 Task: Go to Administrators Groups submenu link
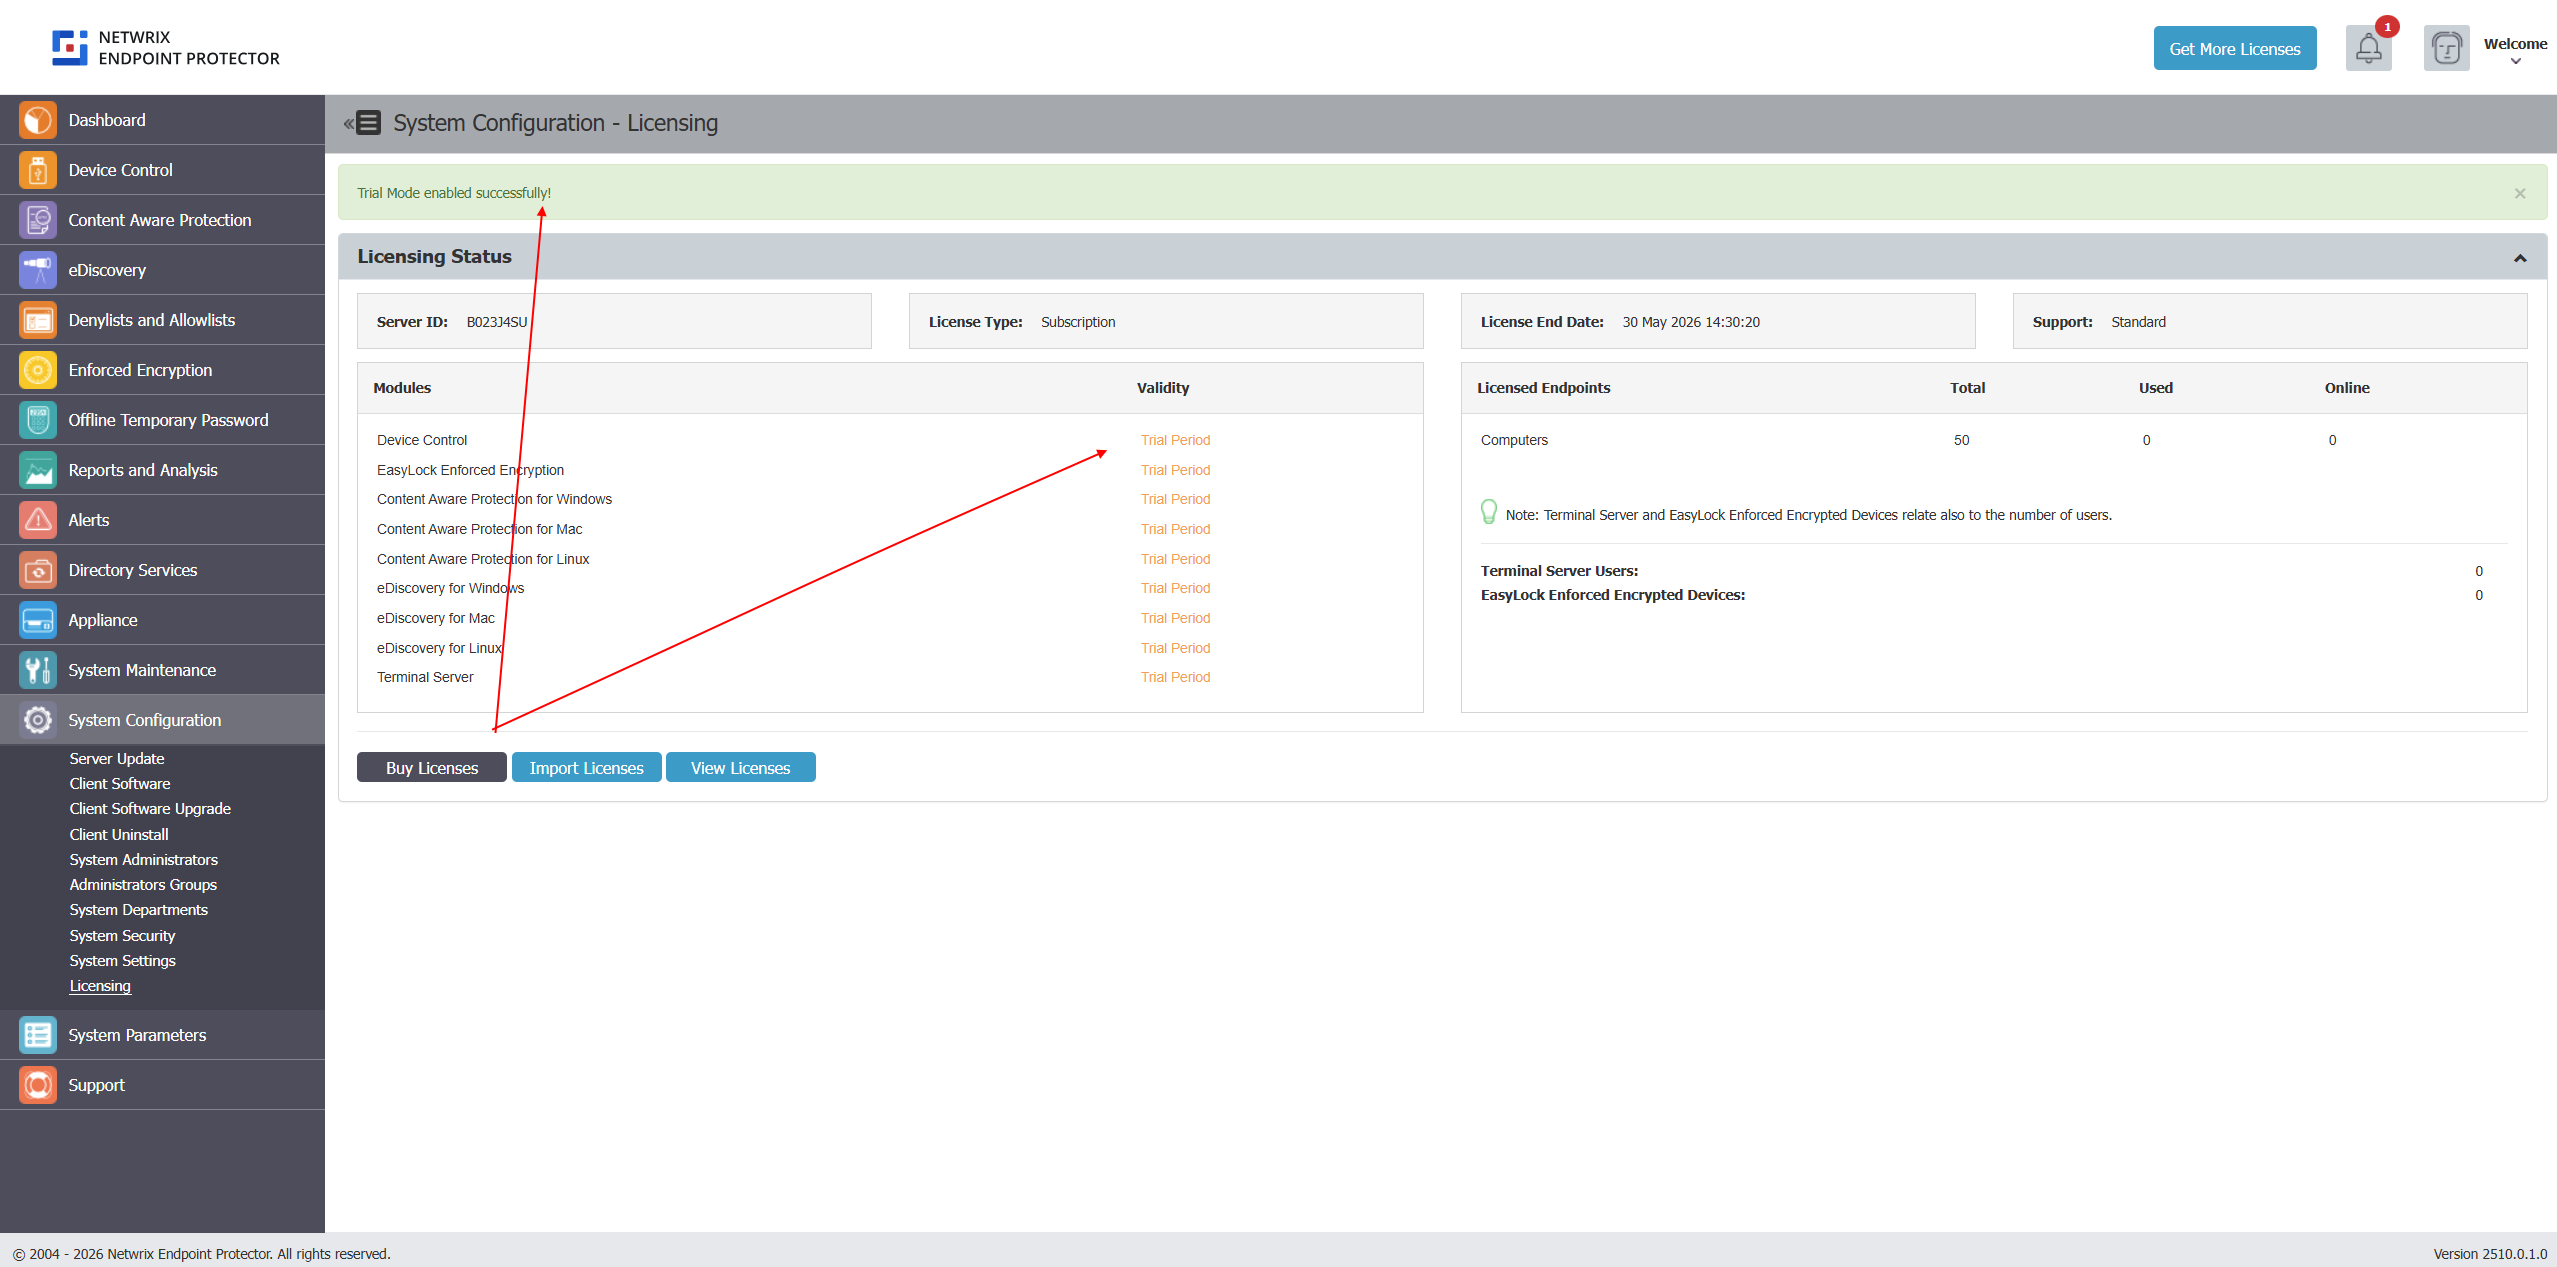coord(143,885)
